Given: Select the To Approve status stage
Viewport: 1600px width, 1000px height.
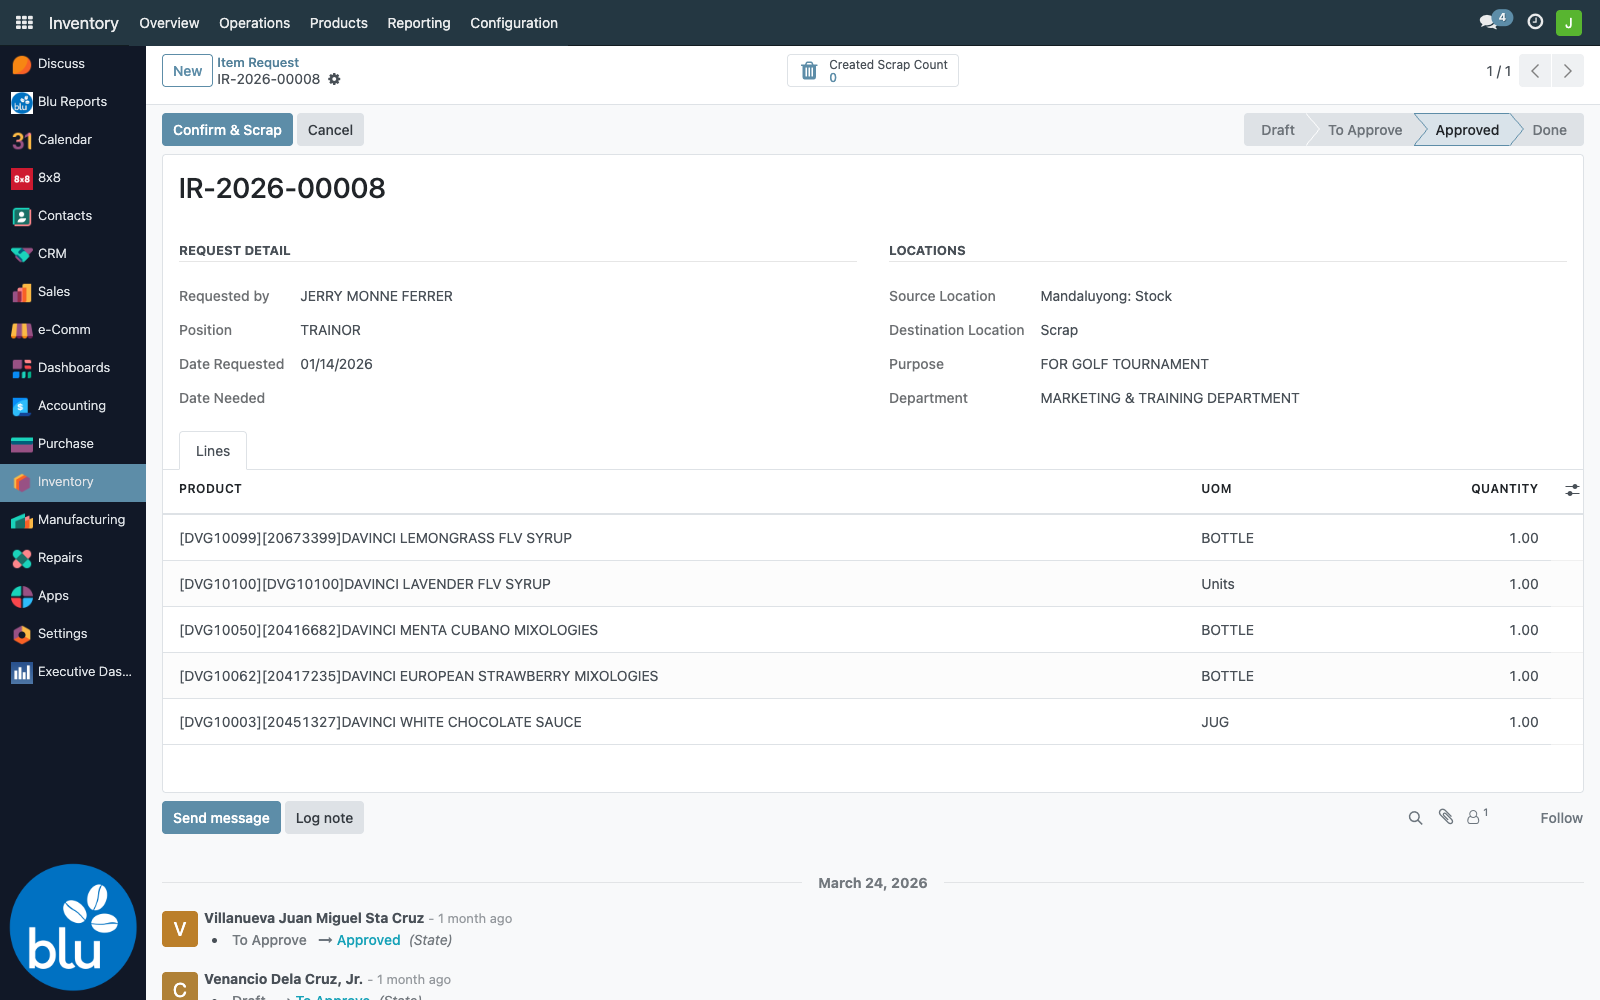Looking at the screenshot, I should (1365, 130).
